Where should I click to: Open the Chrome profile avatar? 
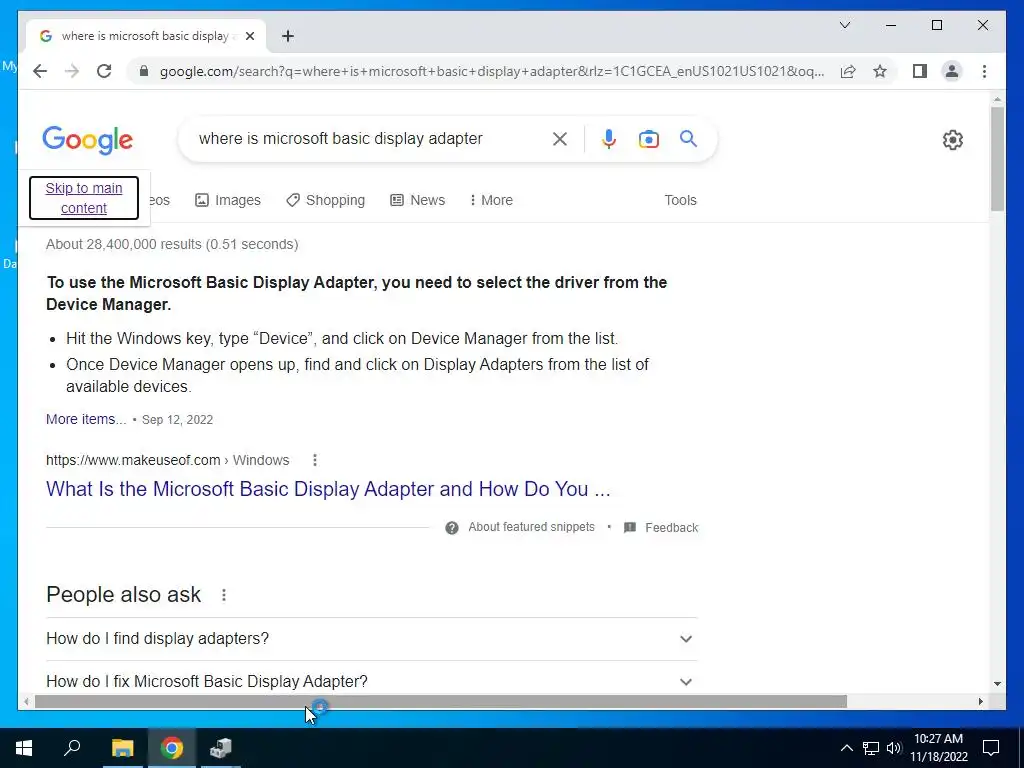(952, 71)
